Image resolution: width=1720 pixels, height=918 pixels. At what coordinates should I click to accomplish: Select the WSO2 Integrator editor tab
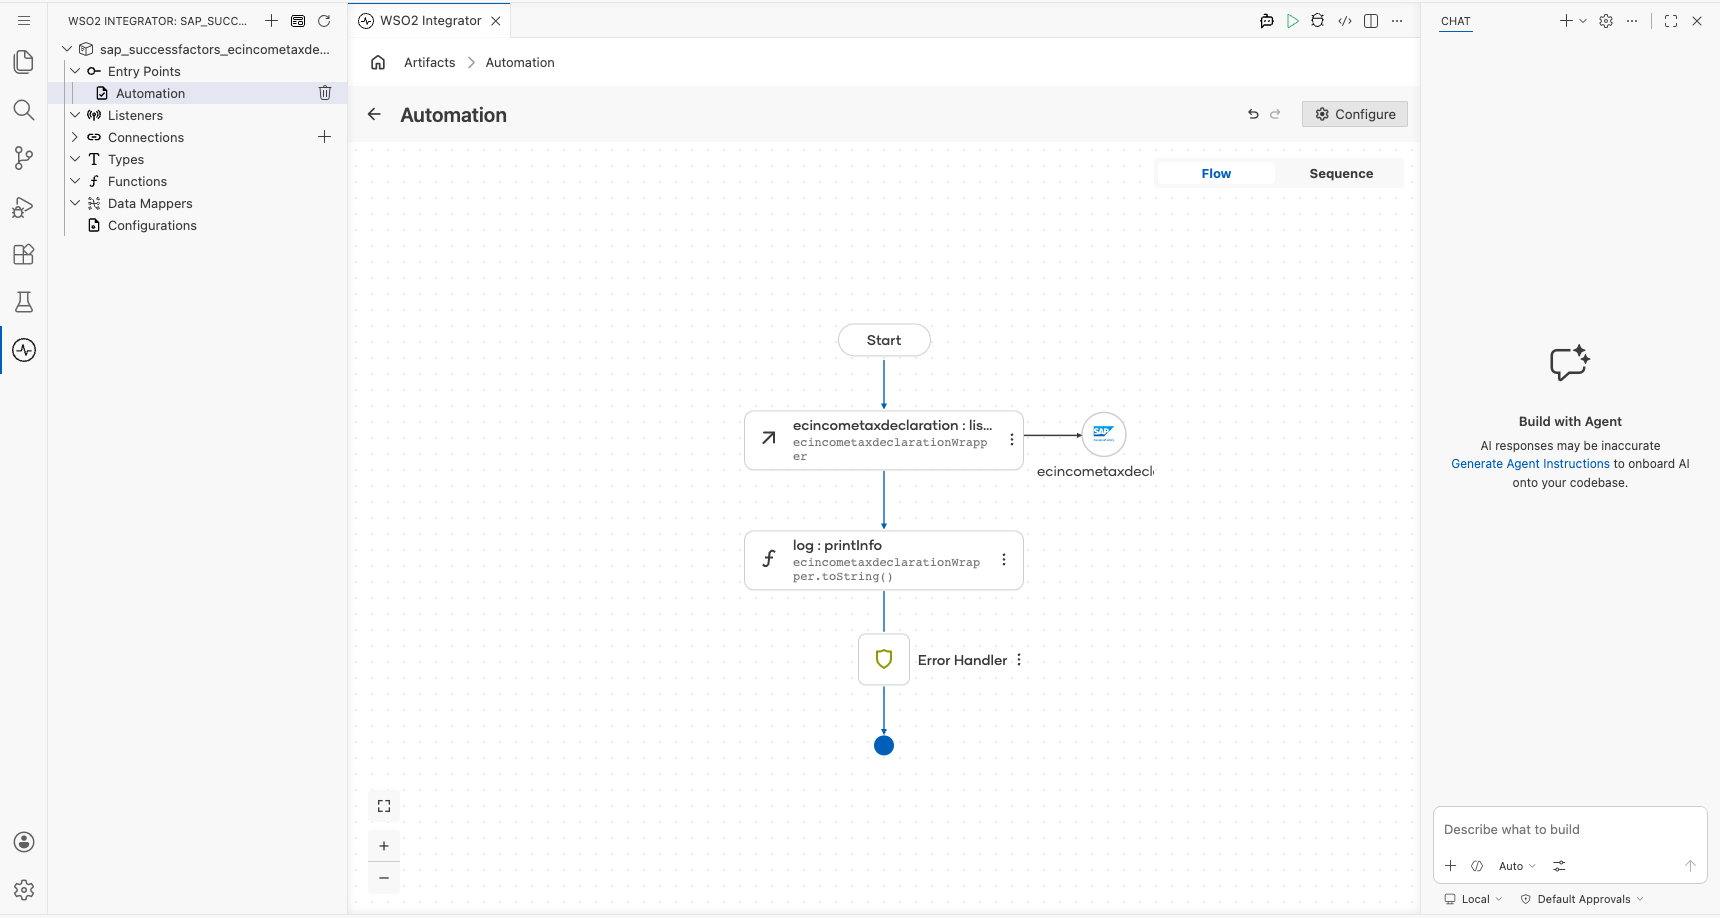click(x=430, y=21)
